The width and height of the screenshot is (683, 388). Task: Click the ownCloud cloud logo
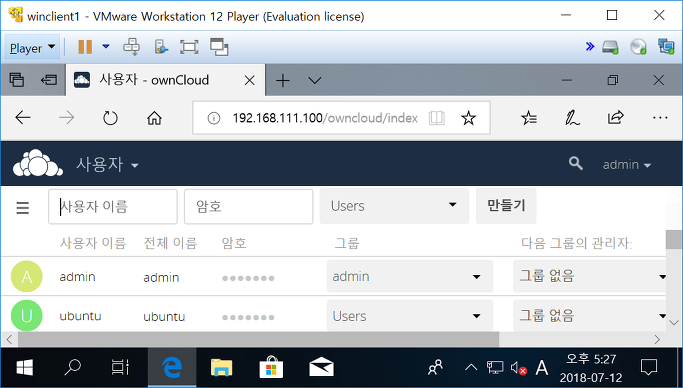point(38,163)
